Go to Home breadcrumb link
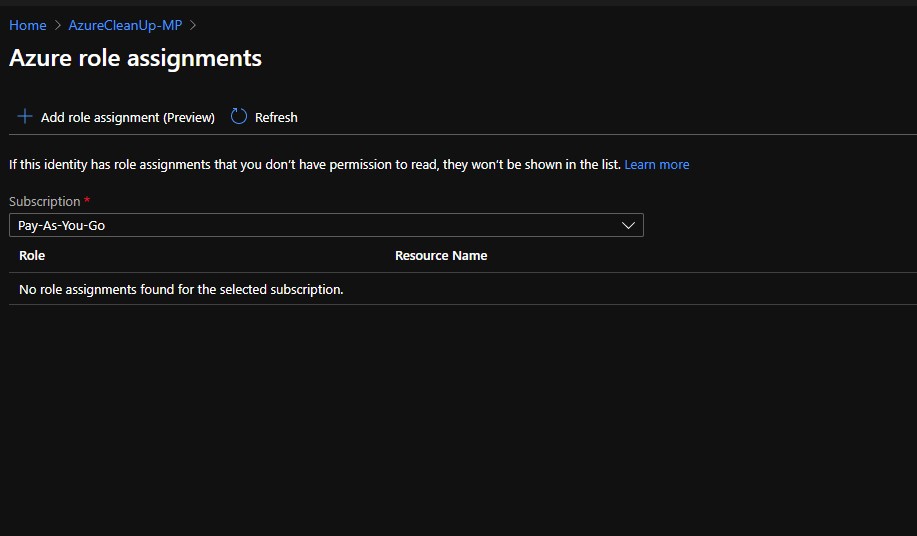Screen dimensions: 917x536 (27, 25)
